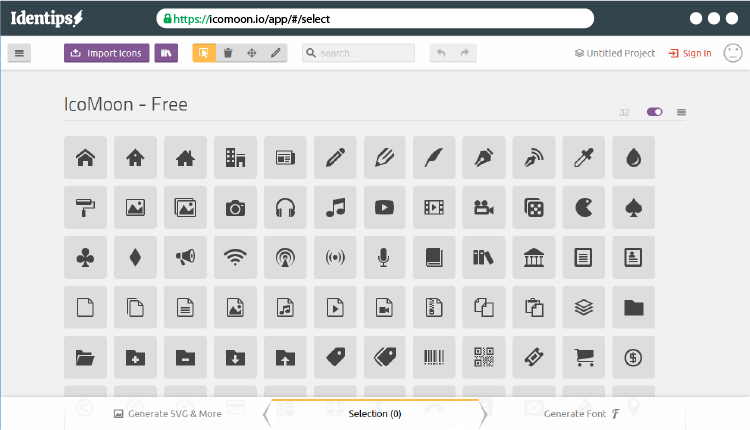
Task: Click the undo arrow
Action: point(441,53)
